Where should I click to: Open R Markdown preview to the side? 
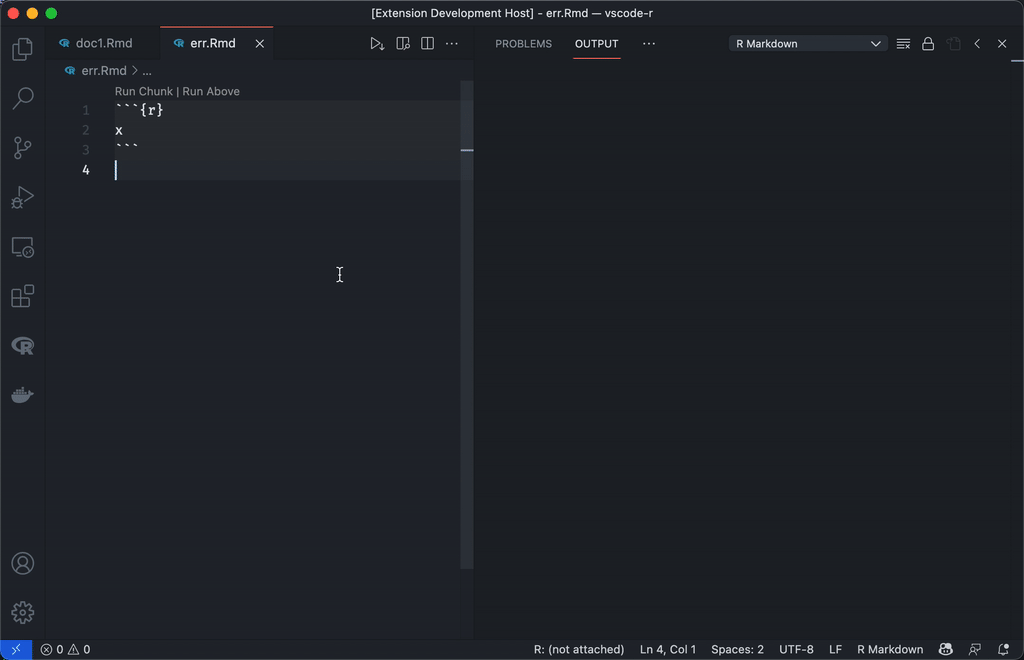pos(402,44)
